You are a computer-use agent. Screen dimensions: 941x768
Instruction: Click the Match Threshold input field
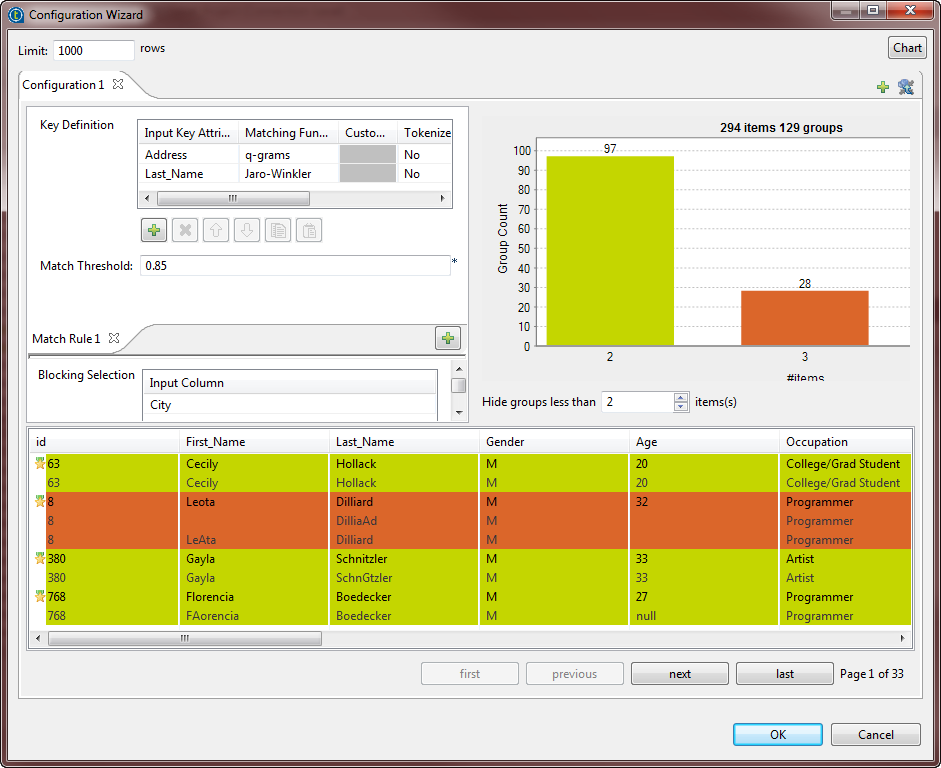coord(295,266)
